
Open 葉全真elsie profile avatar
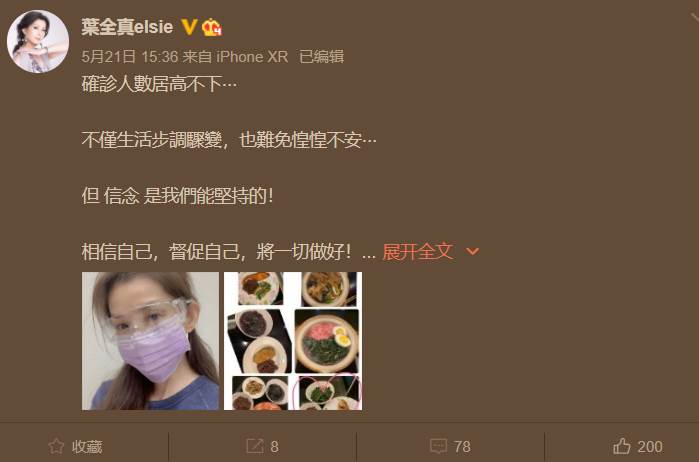click(x=38, y=41)
